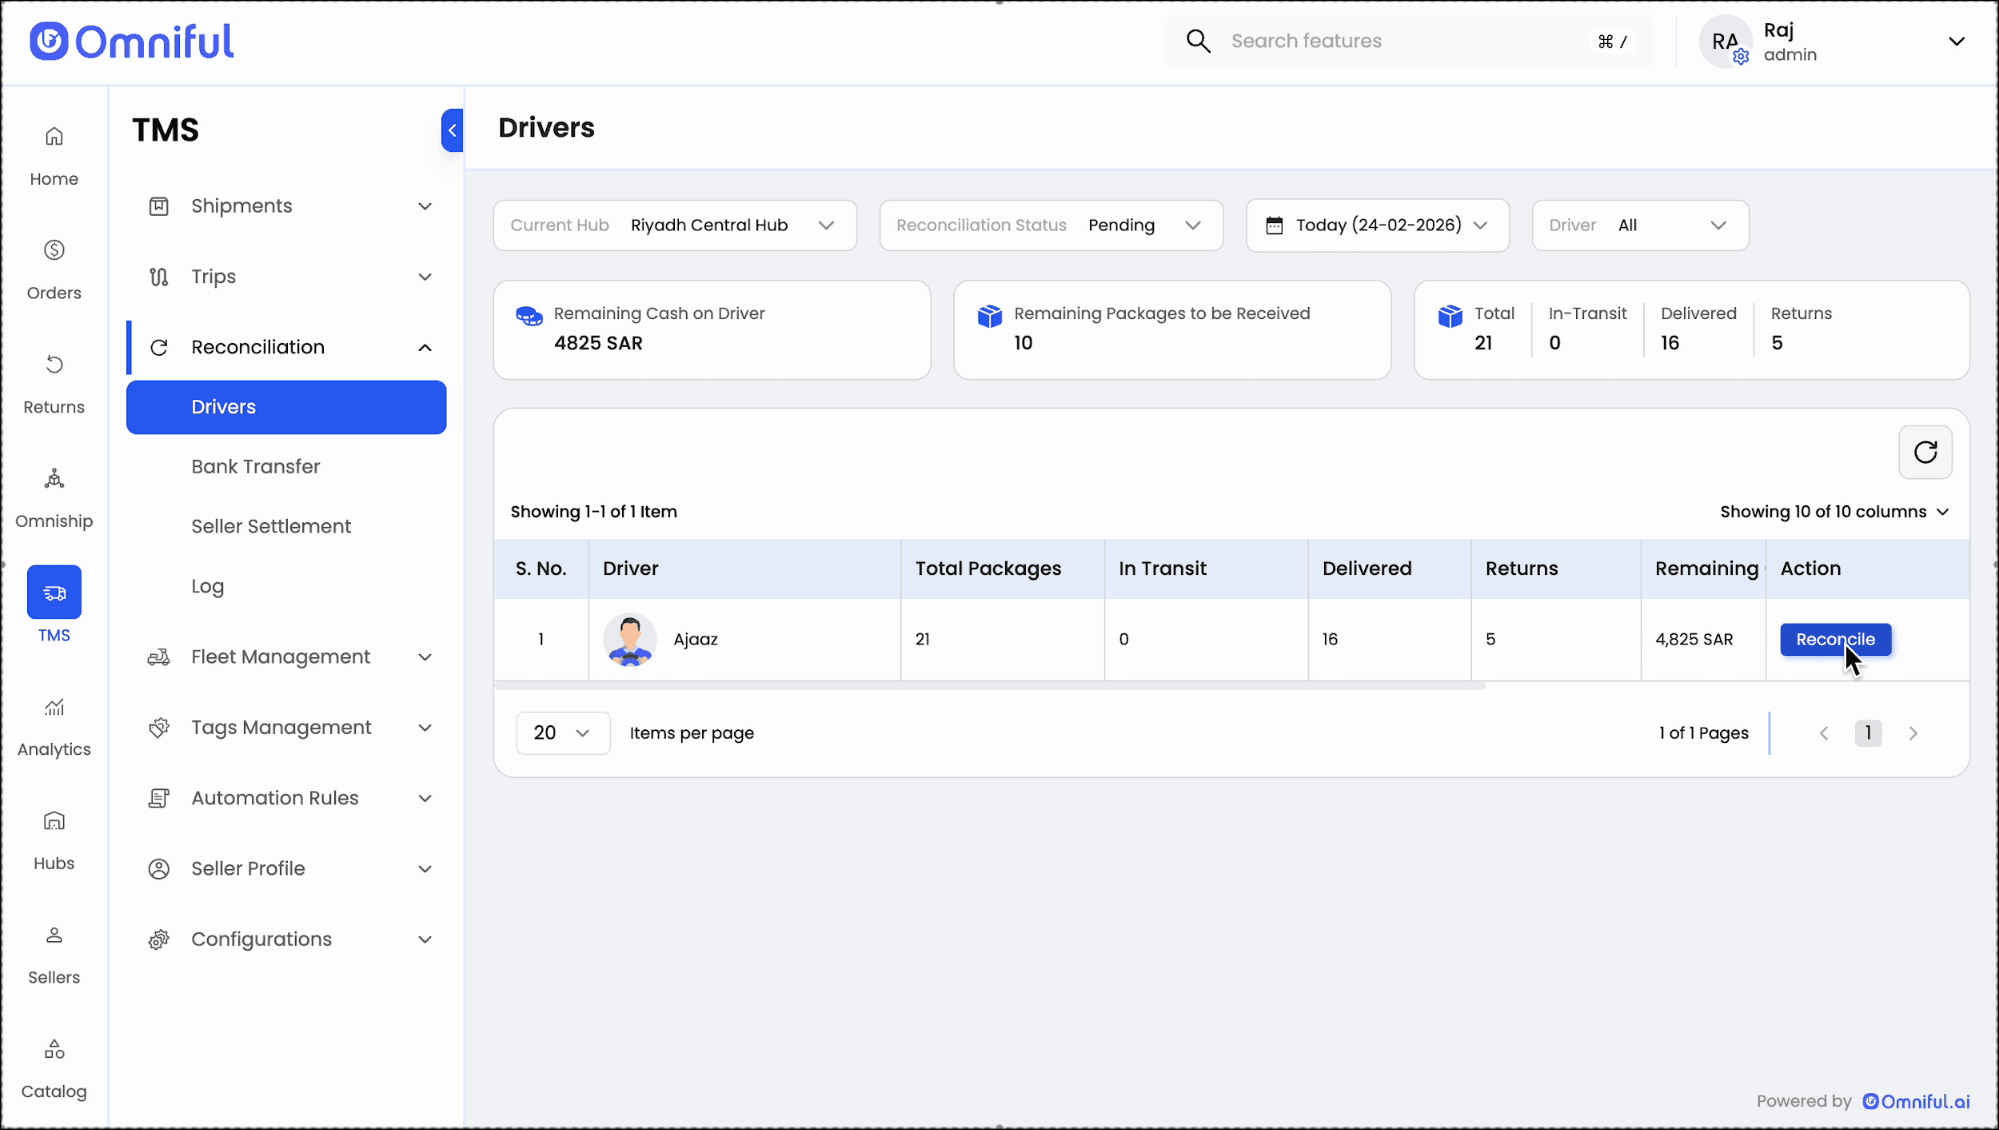
Task: Open Home from the left rail
Action: point(54,155)
